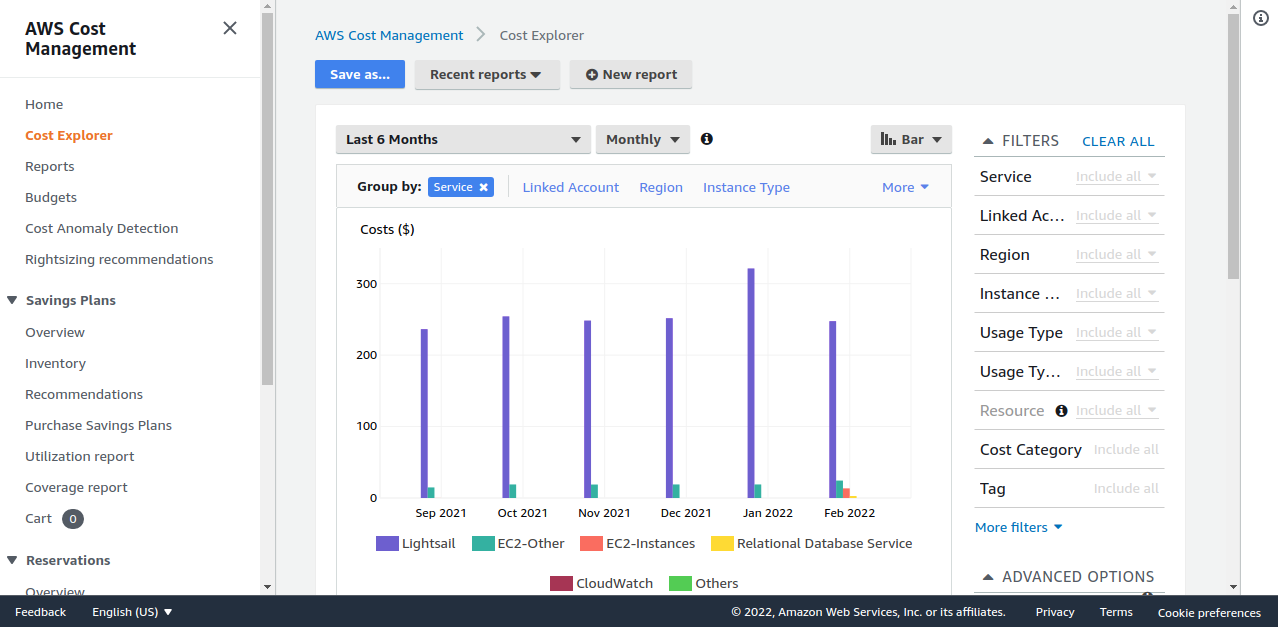Click Feedback in footer
Image resolution: width=1278 pixels, height=627 pixels.
pyautogui.click(x=40, y=612)
